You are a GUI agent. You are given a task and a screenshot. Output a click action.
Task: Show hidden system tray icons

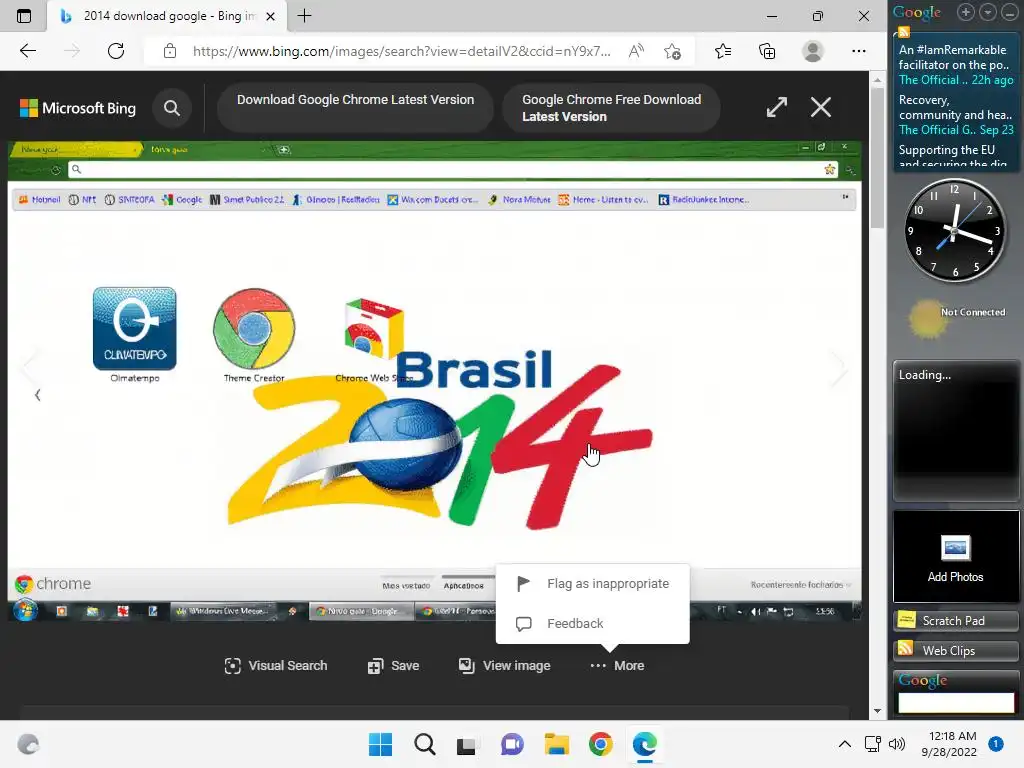844,744
